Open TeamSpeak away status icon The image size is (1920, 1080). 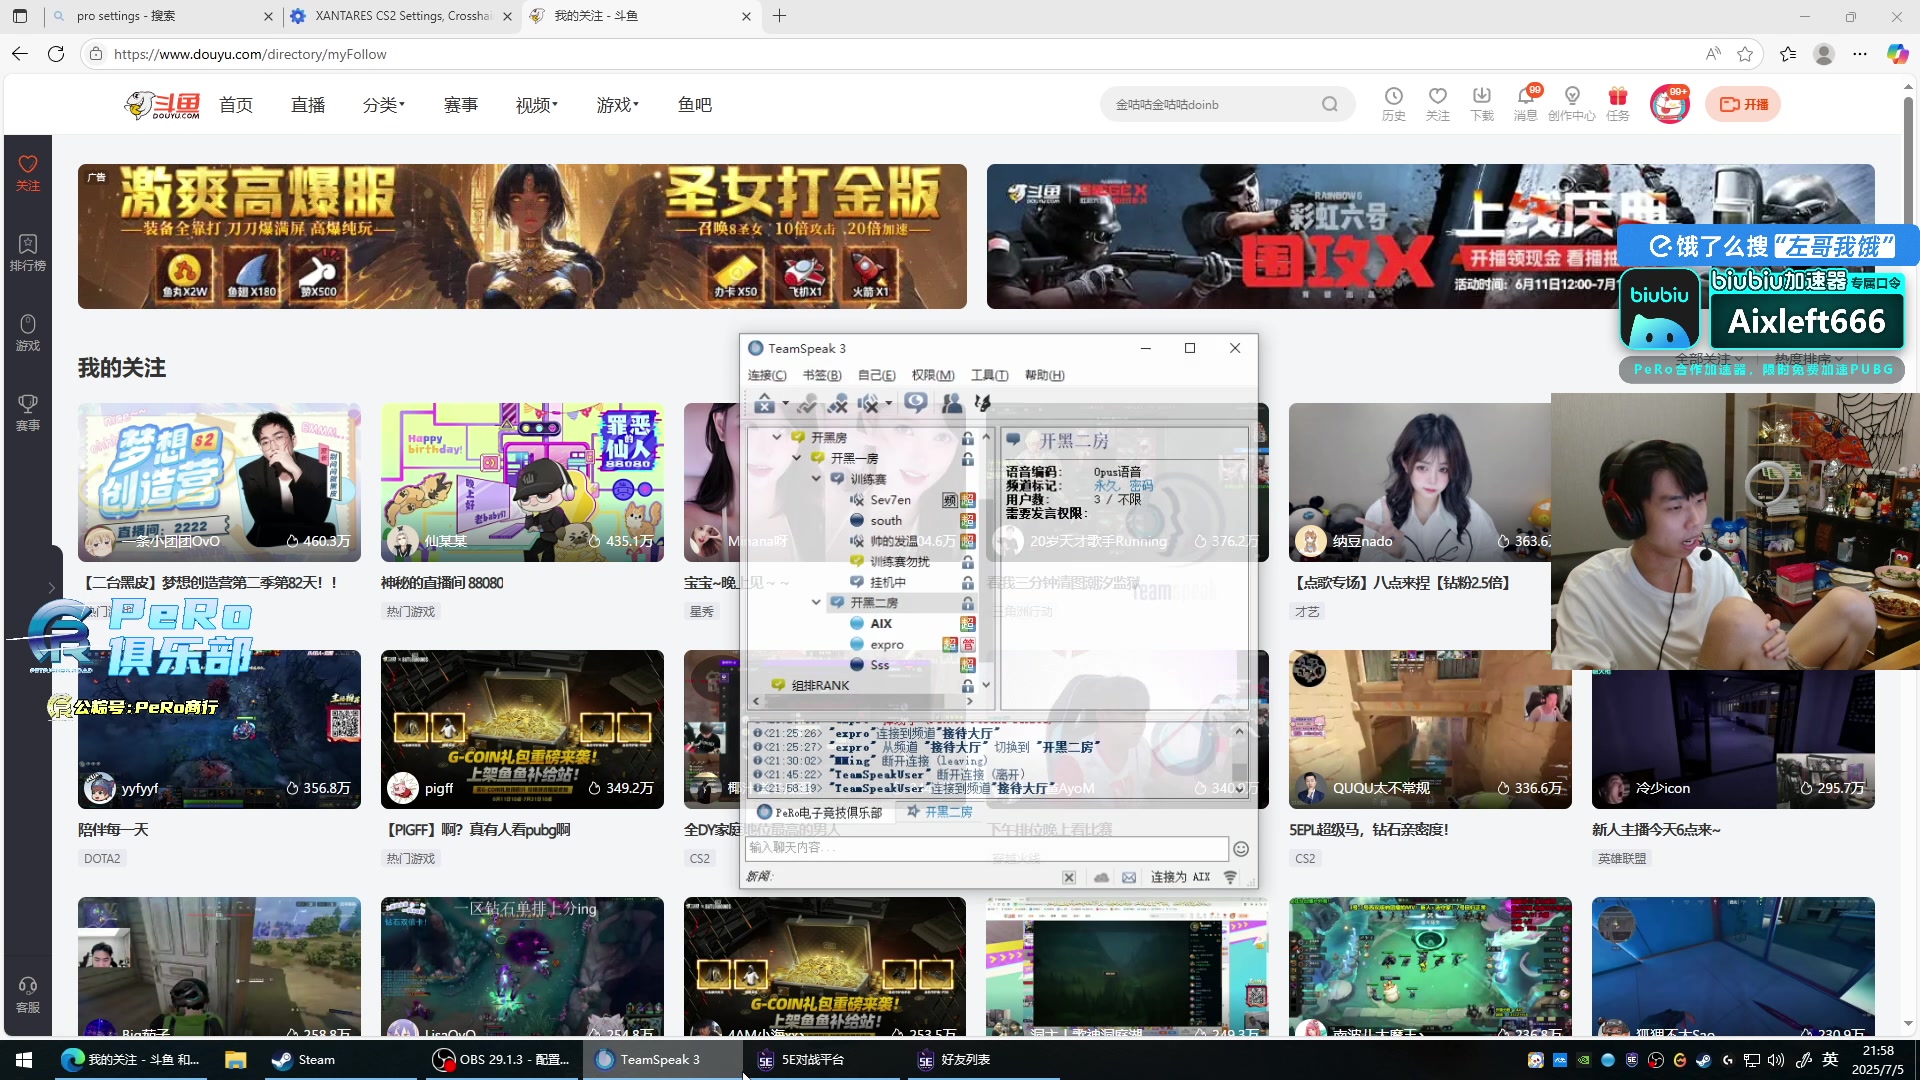(x=764, y=403)
